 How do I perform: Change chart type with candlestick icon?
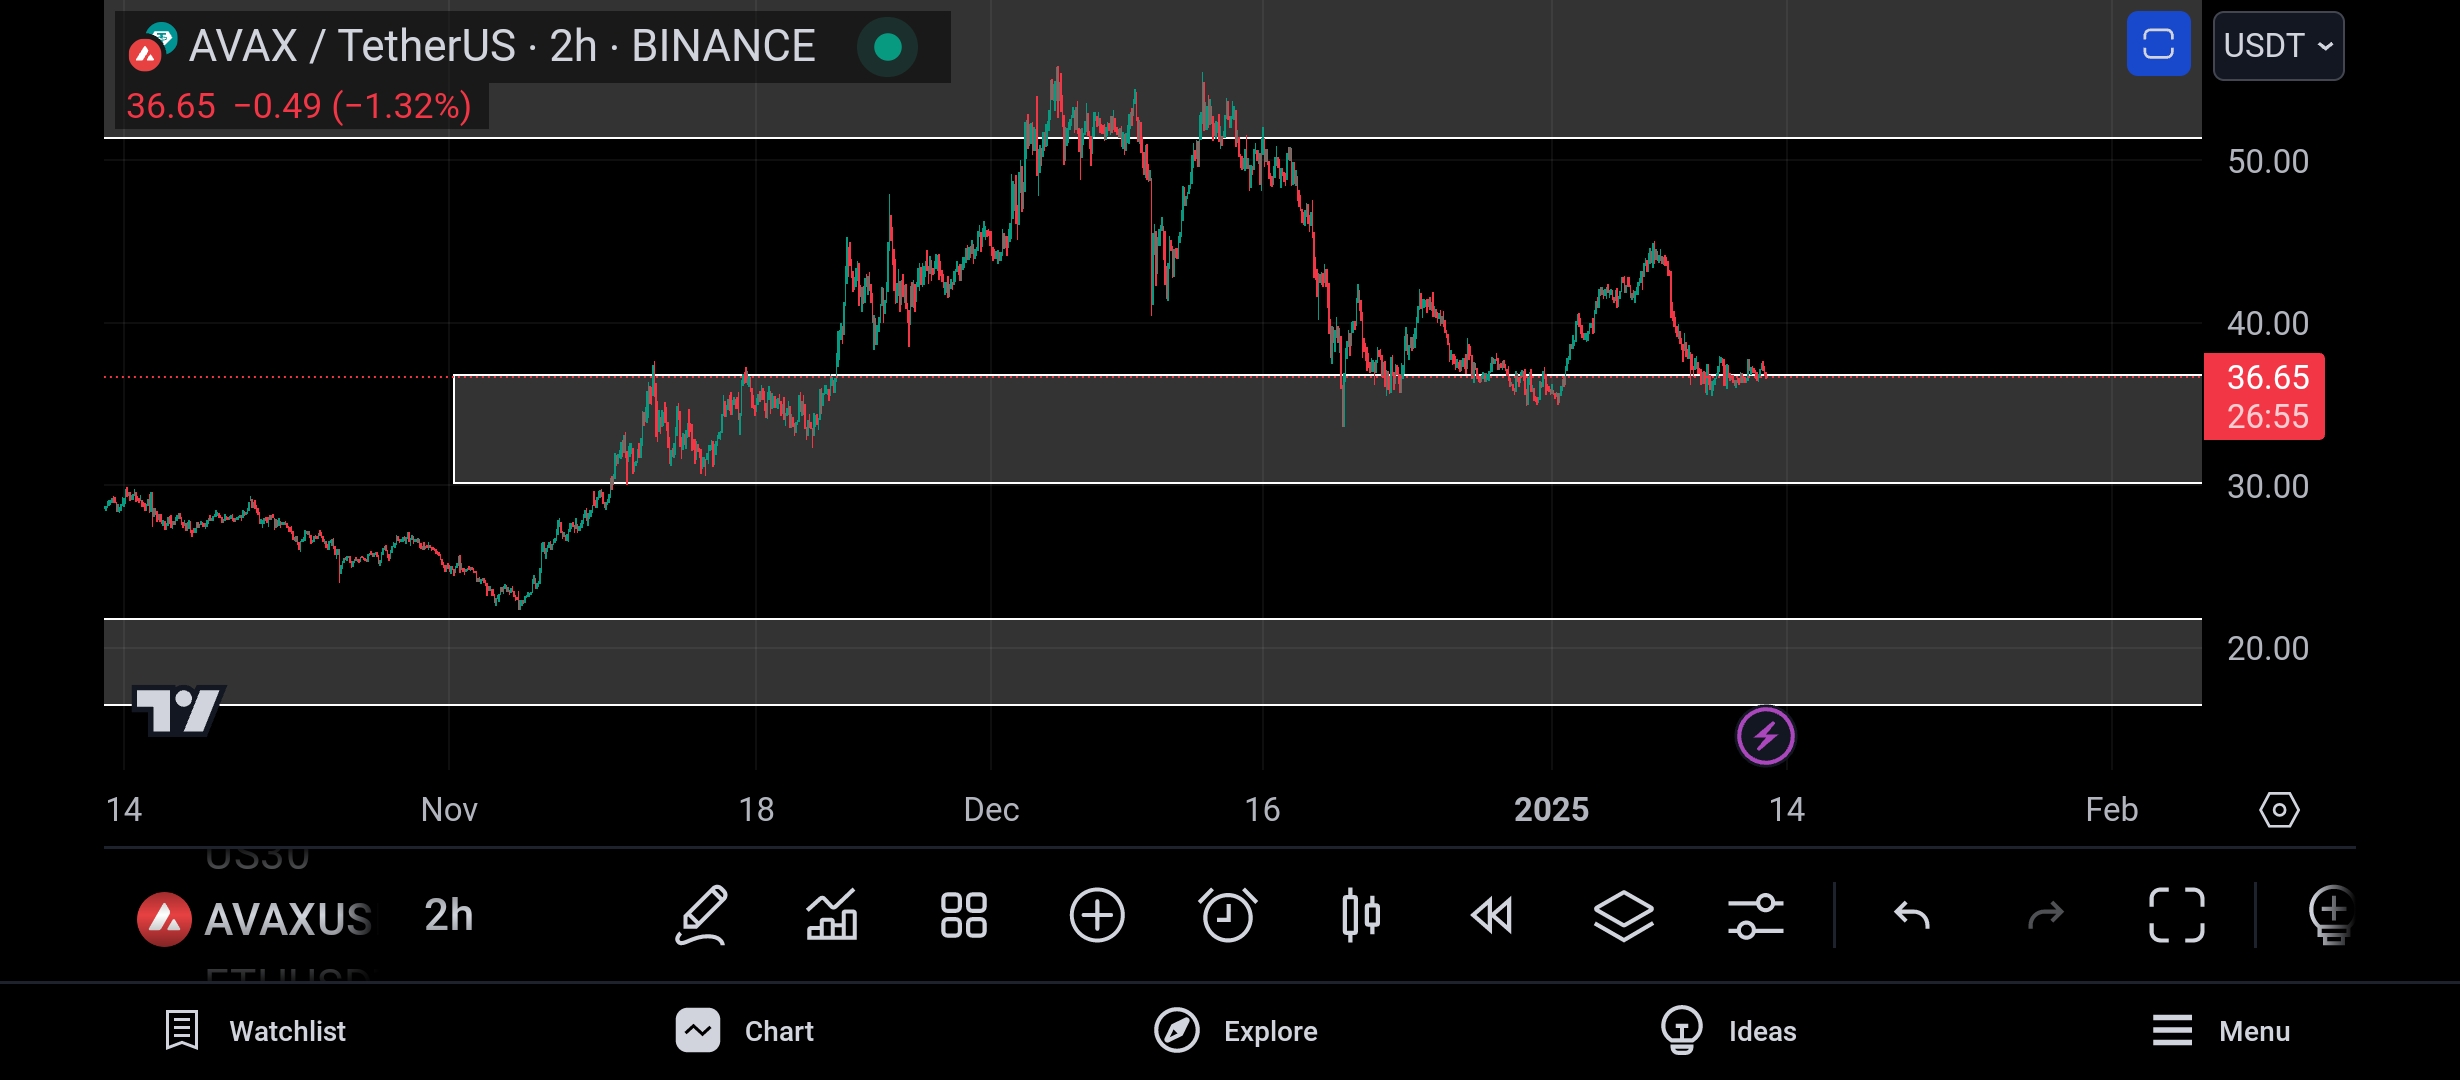(1361, 915)
